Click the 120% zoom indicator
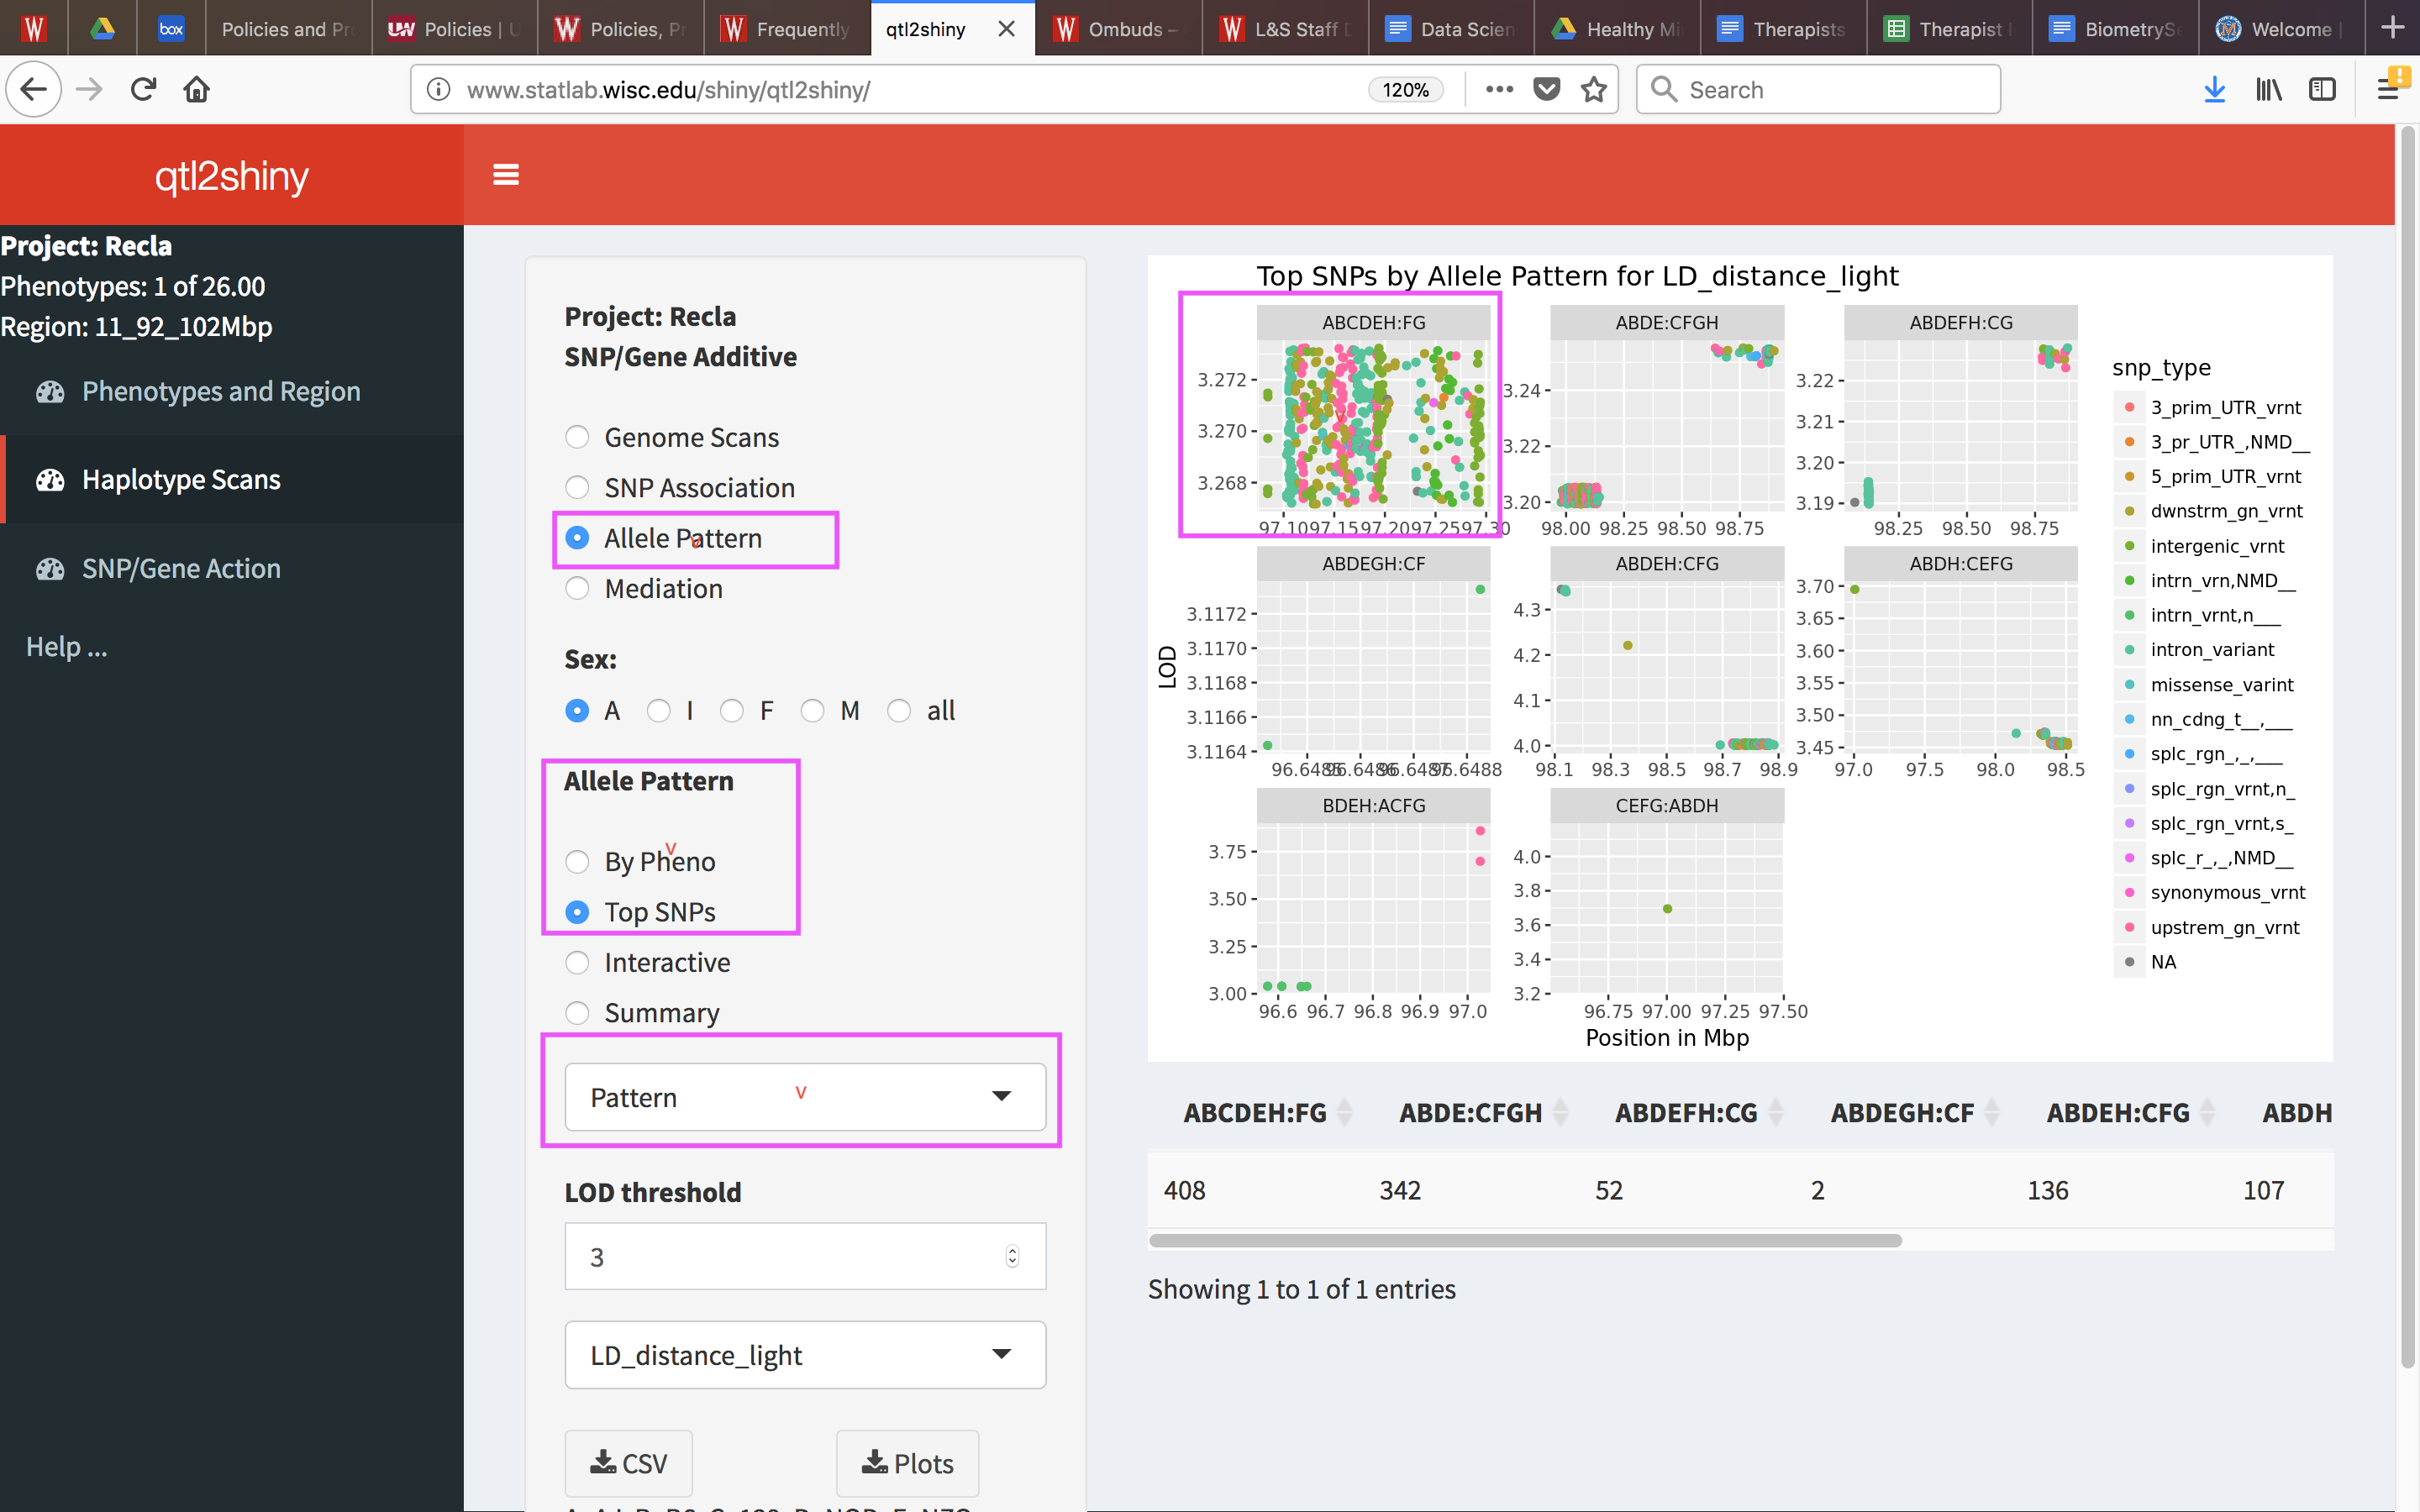Image resolution: width=2420 pixels, height=1512 pixels. pyautogui.click(x=1405, y=89)
